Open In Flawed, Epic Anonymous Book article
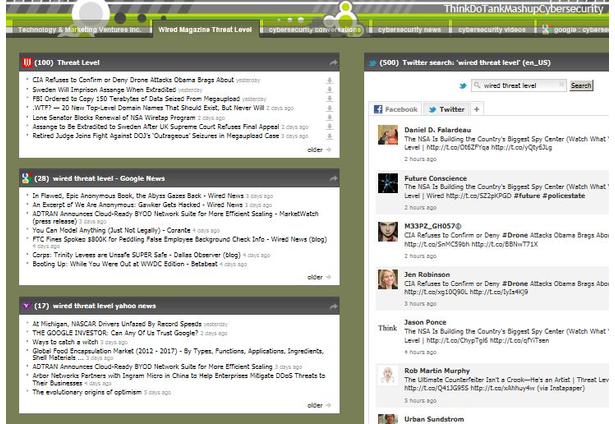The image size is (615, 424). 138,196
